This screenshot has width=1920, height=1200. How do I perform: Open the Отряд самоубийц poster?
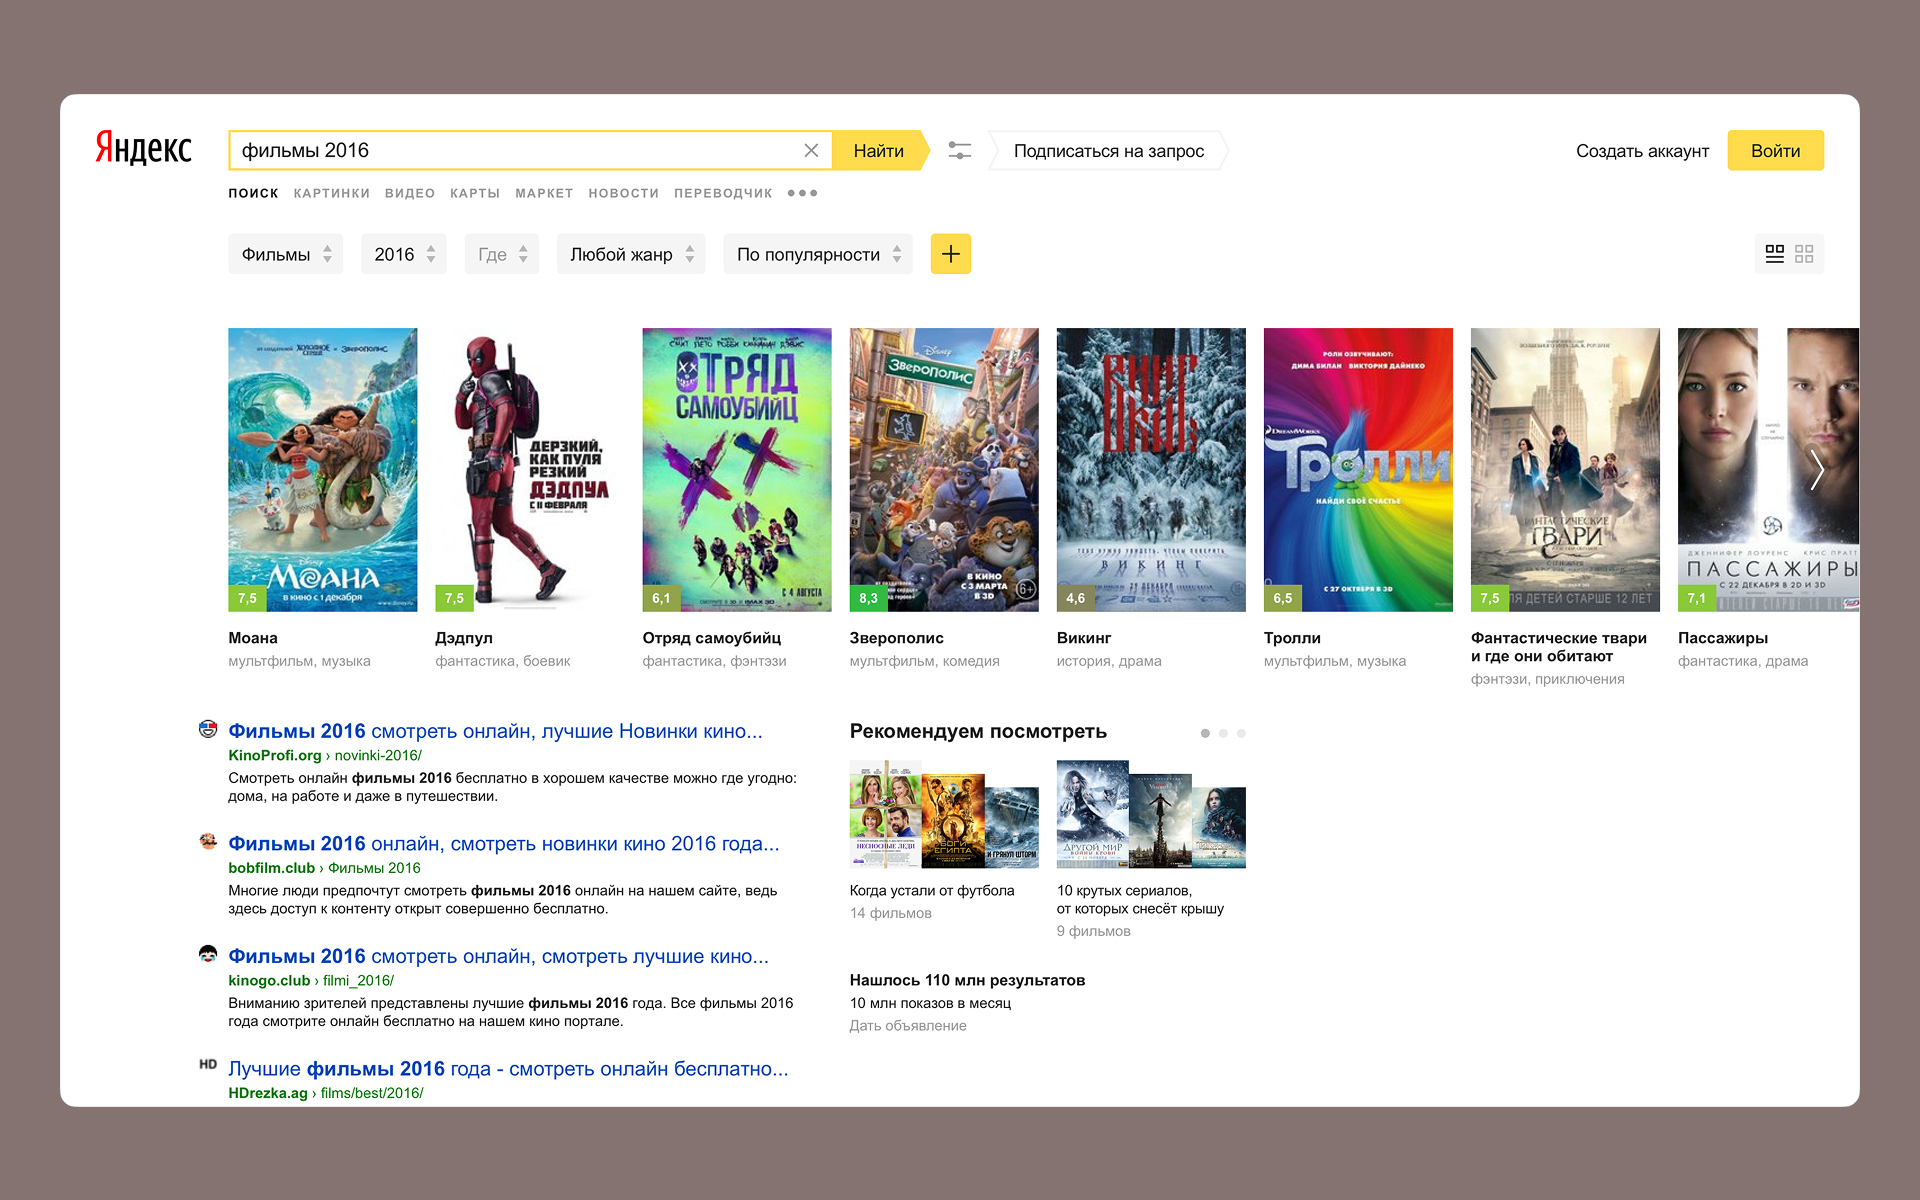pos(737,470)
